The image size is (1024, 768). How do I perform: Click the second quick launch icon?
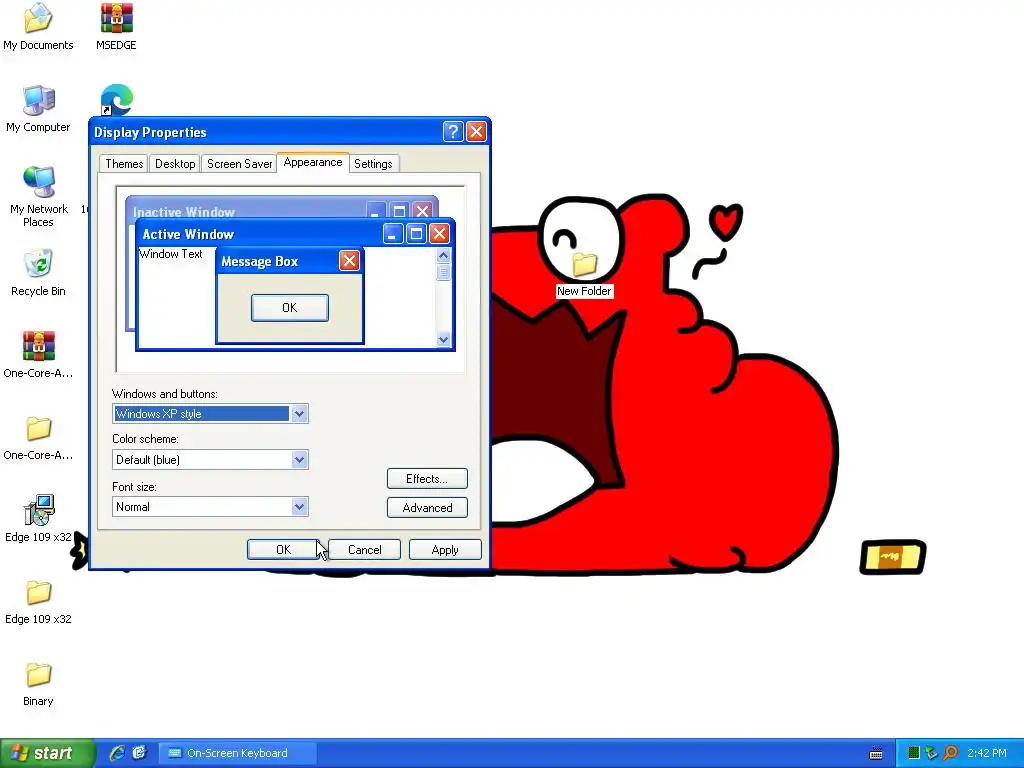139,753
